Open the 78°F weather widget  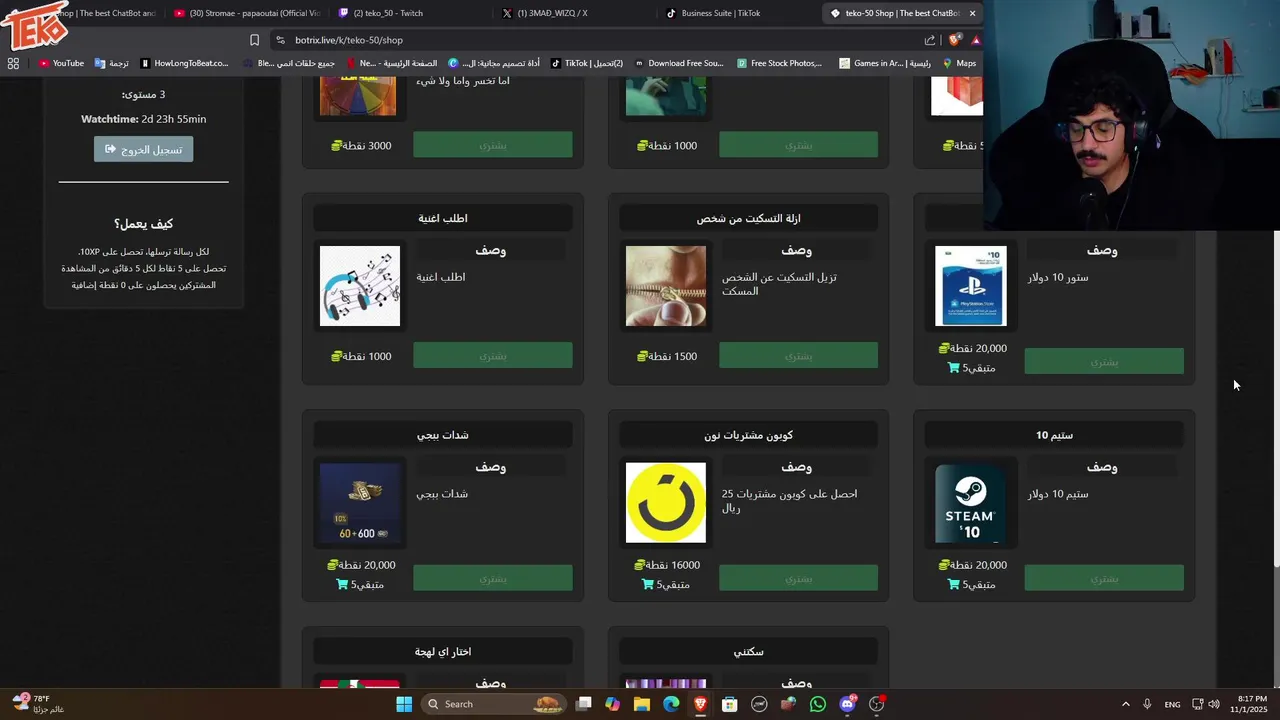(40, 704)
